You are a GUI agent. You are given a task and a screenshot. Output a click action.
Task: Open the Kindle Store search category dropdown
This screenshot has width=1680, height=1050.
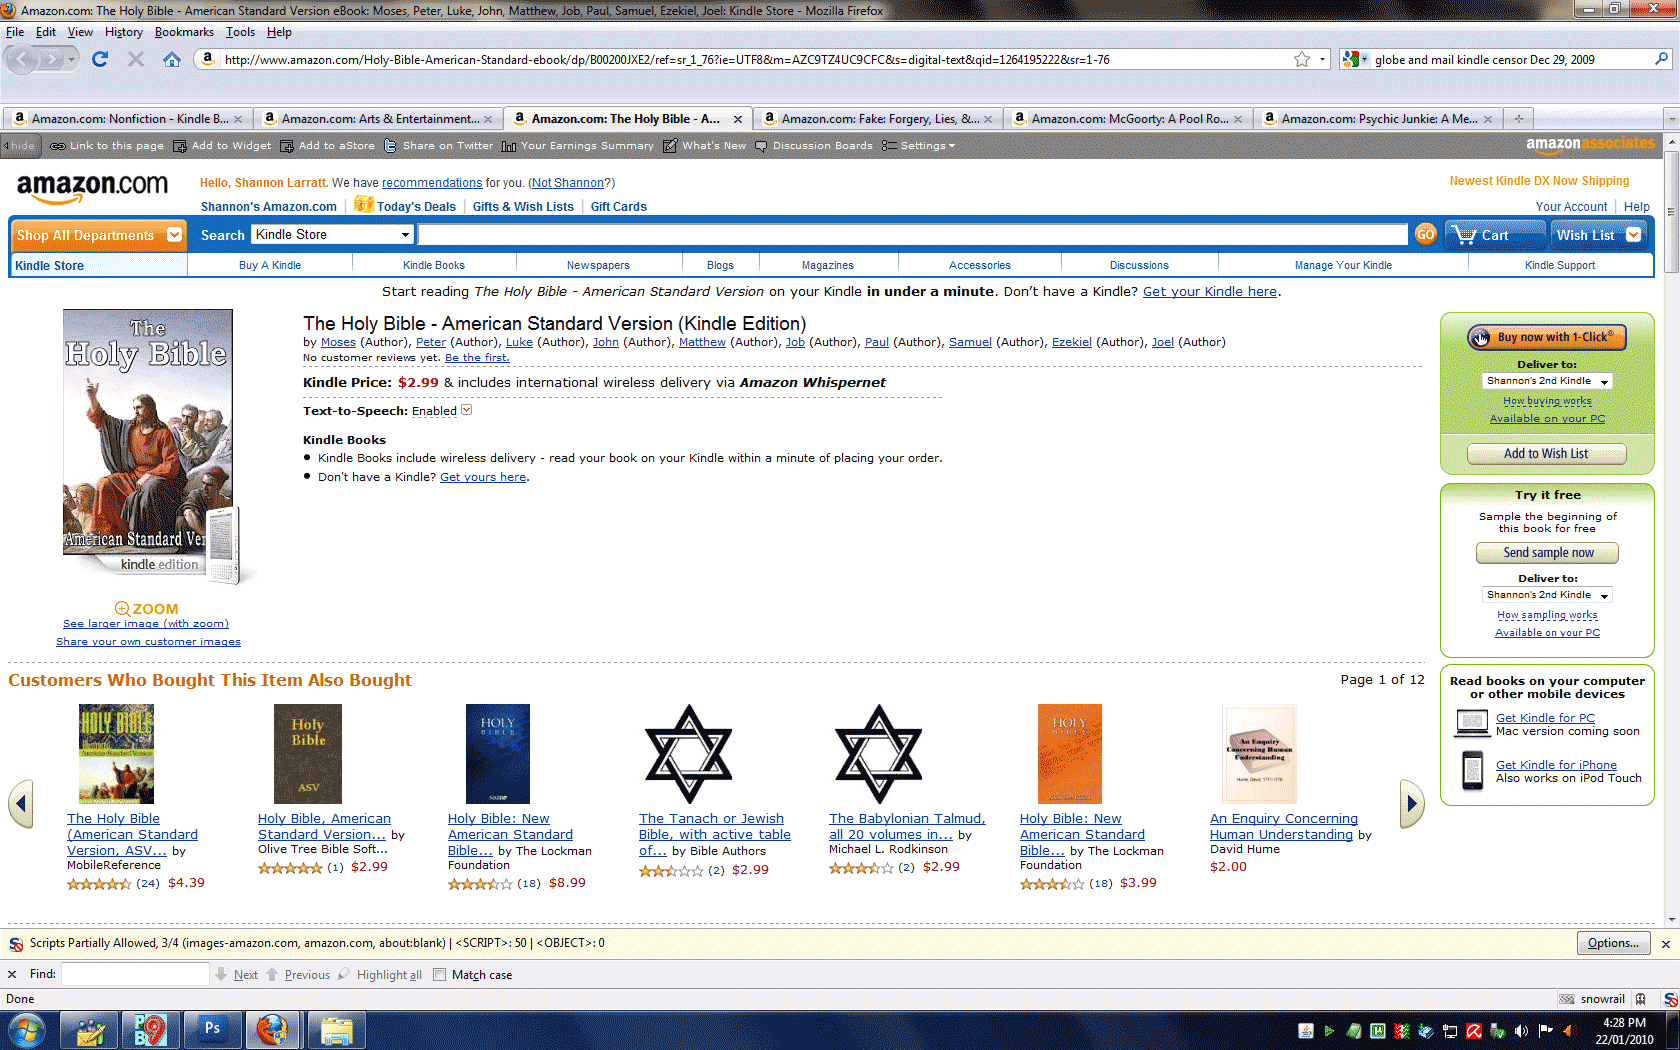click(332, 234)
